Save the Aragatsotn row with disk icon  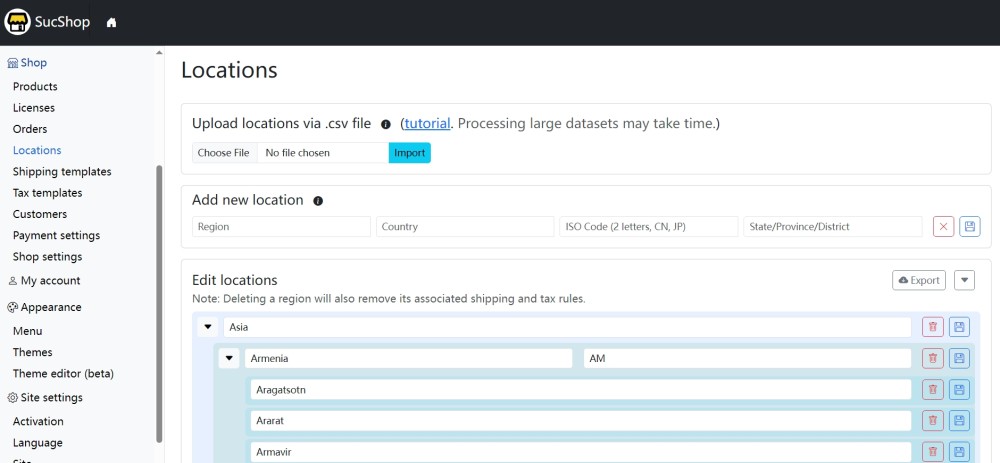tap(959, 390)
